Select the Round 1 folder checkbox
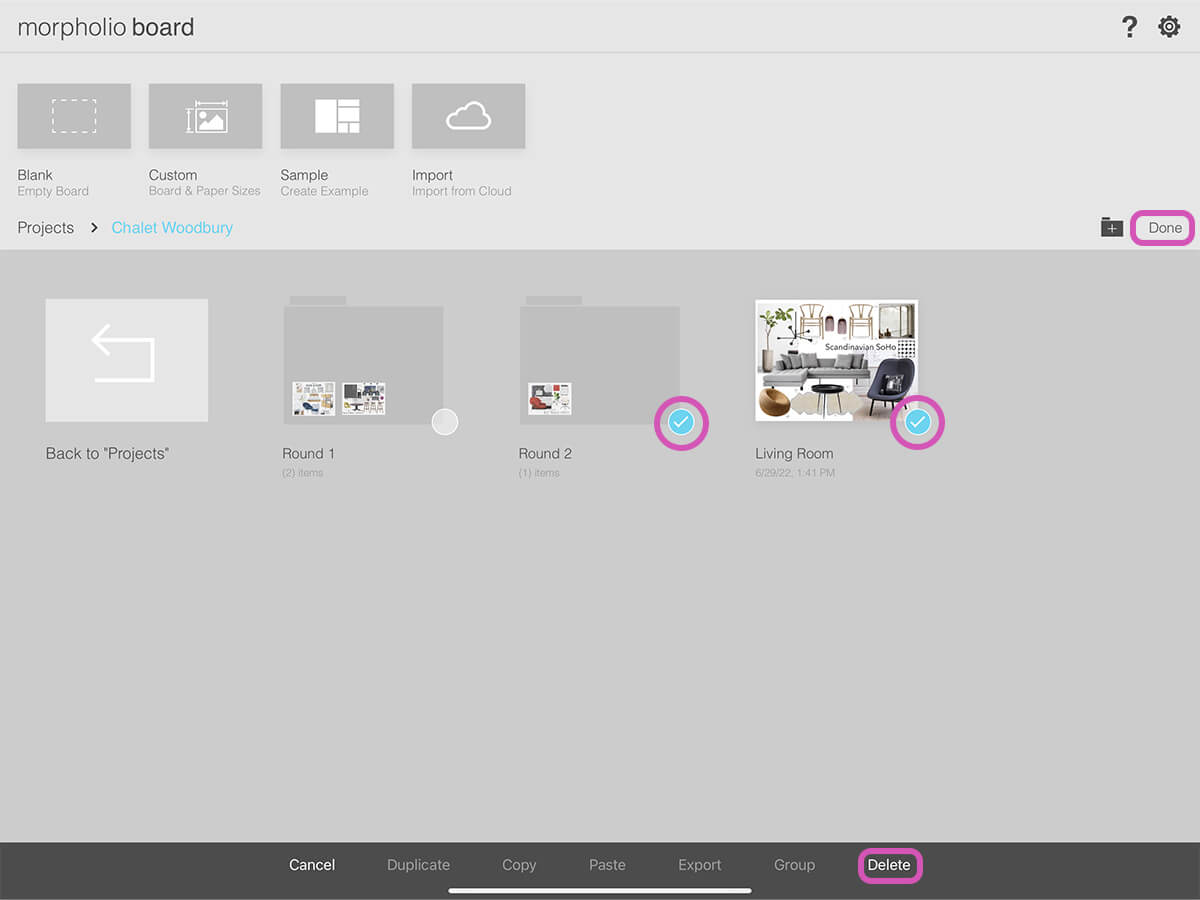Screen dimensions: 1200x900 tap(444, 422)
